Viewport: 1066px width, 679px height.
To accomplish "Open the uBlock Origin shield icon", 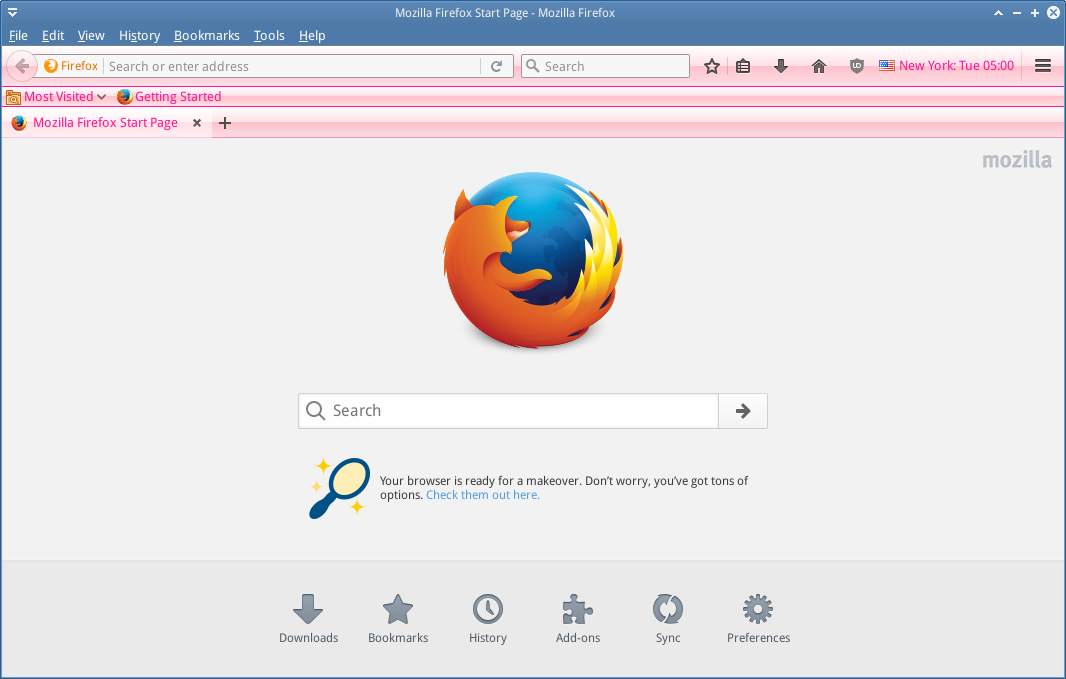I will (x=857, y=66).
